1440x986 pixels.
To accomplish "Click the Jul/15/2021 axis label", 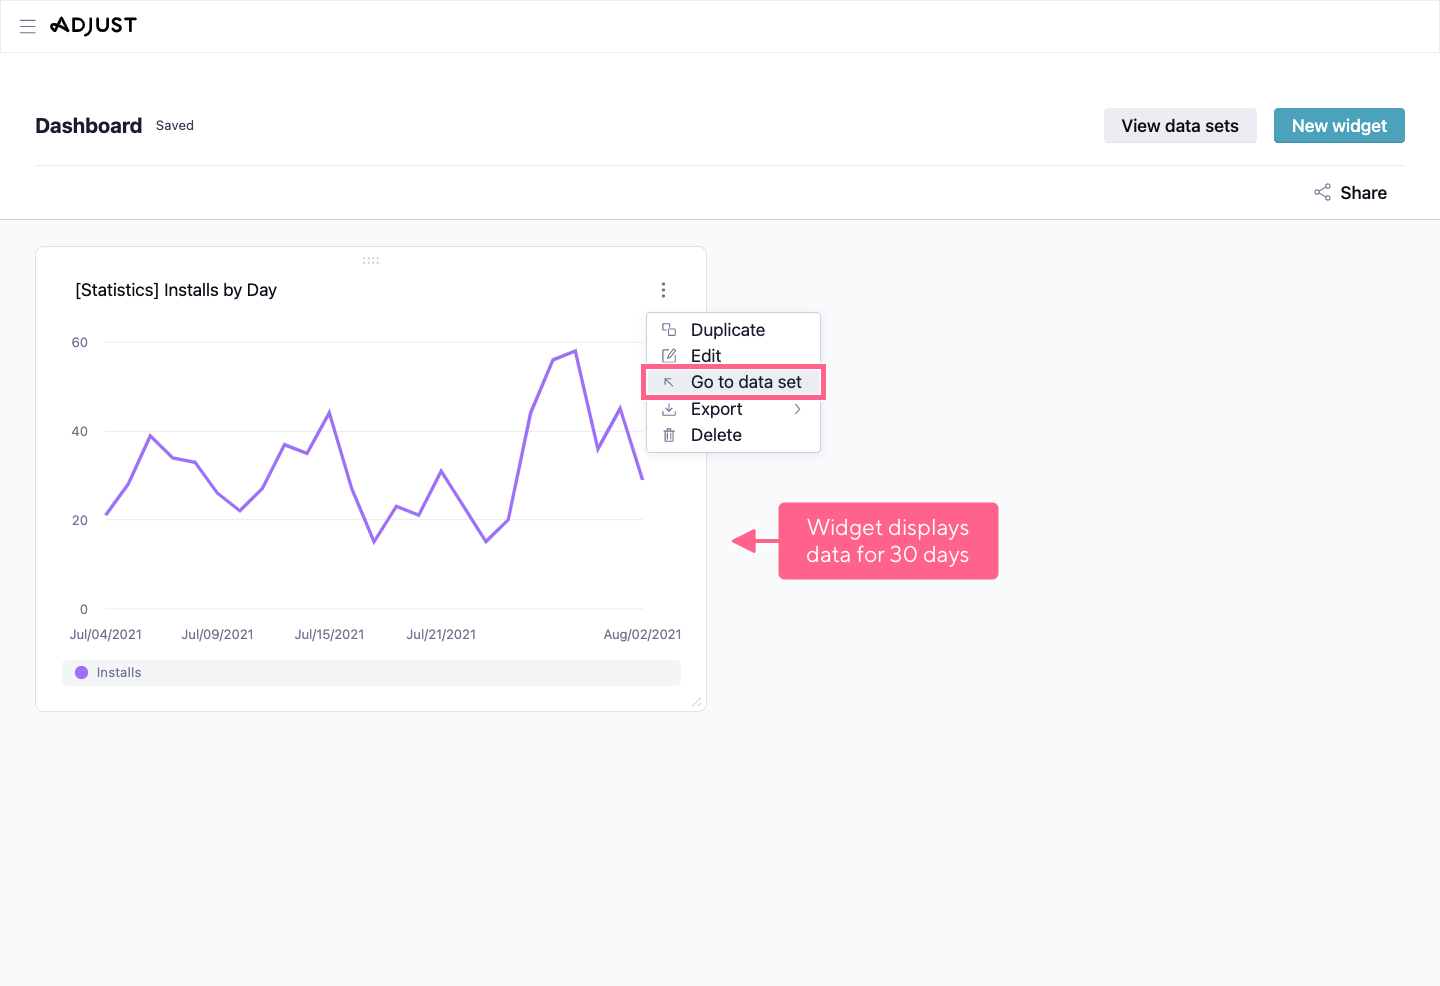I will 329,635.
